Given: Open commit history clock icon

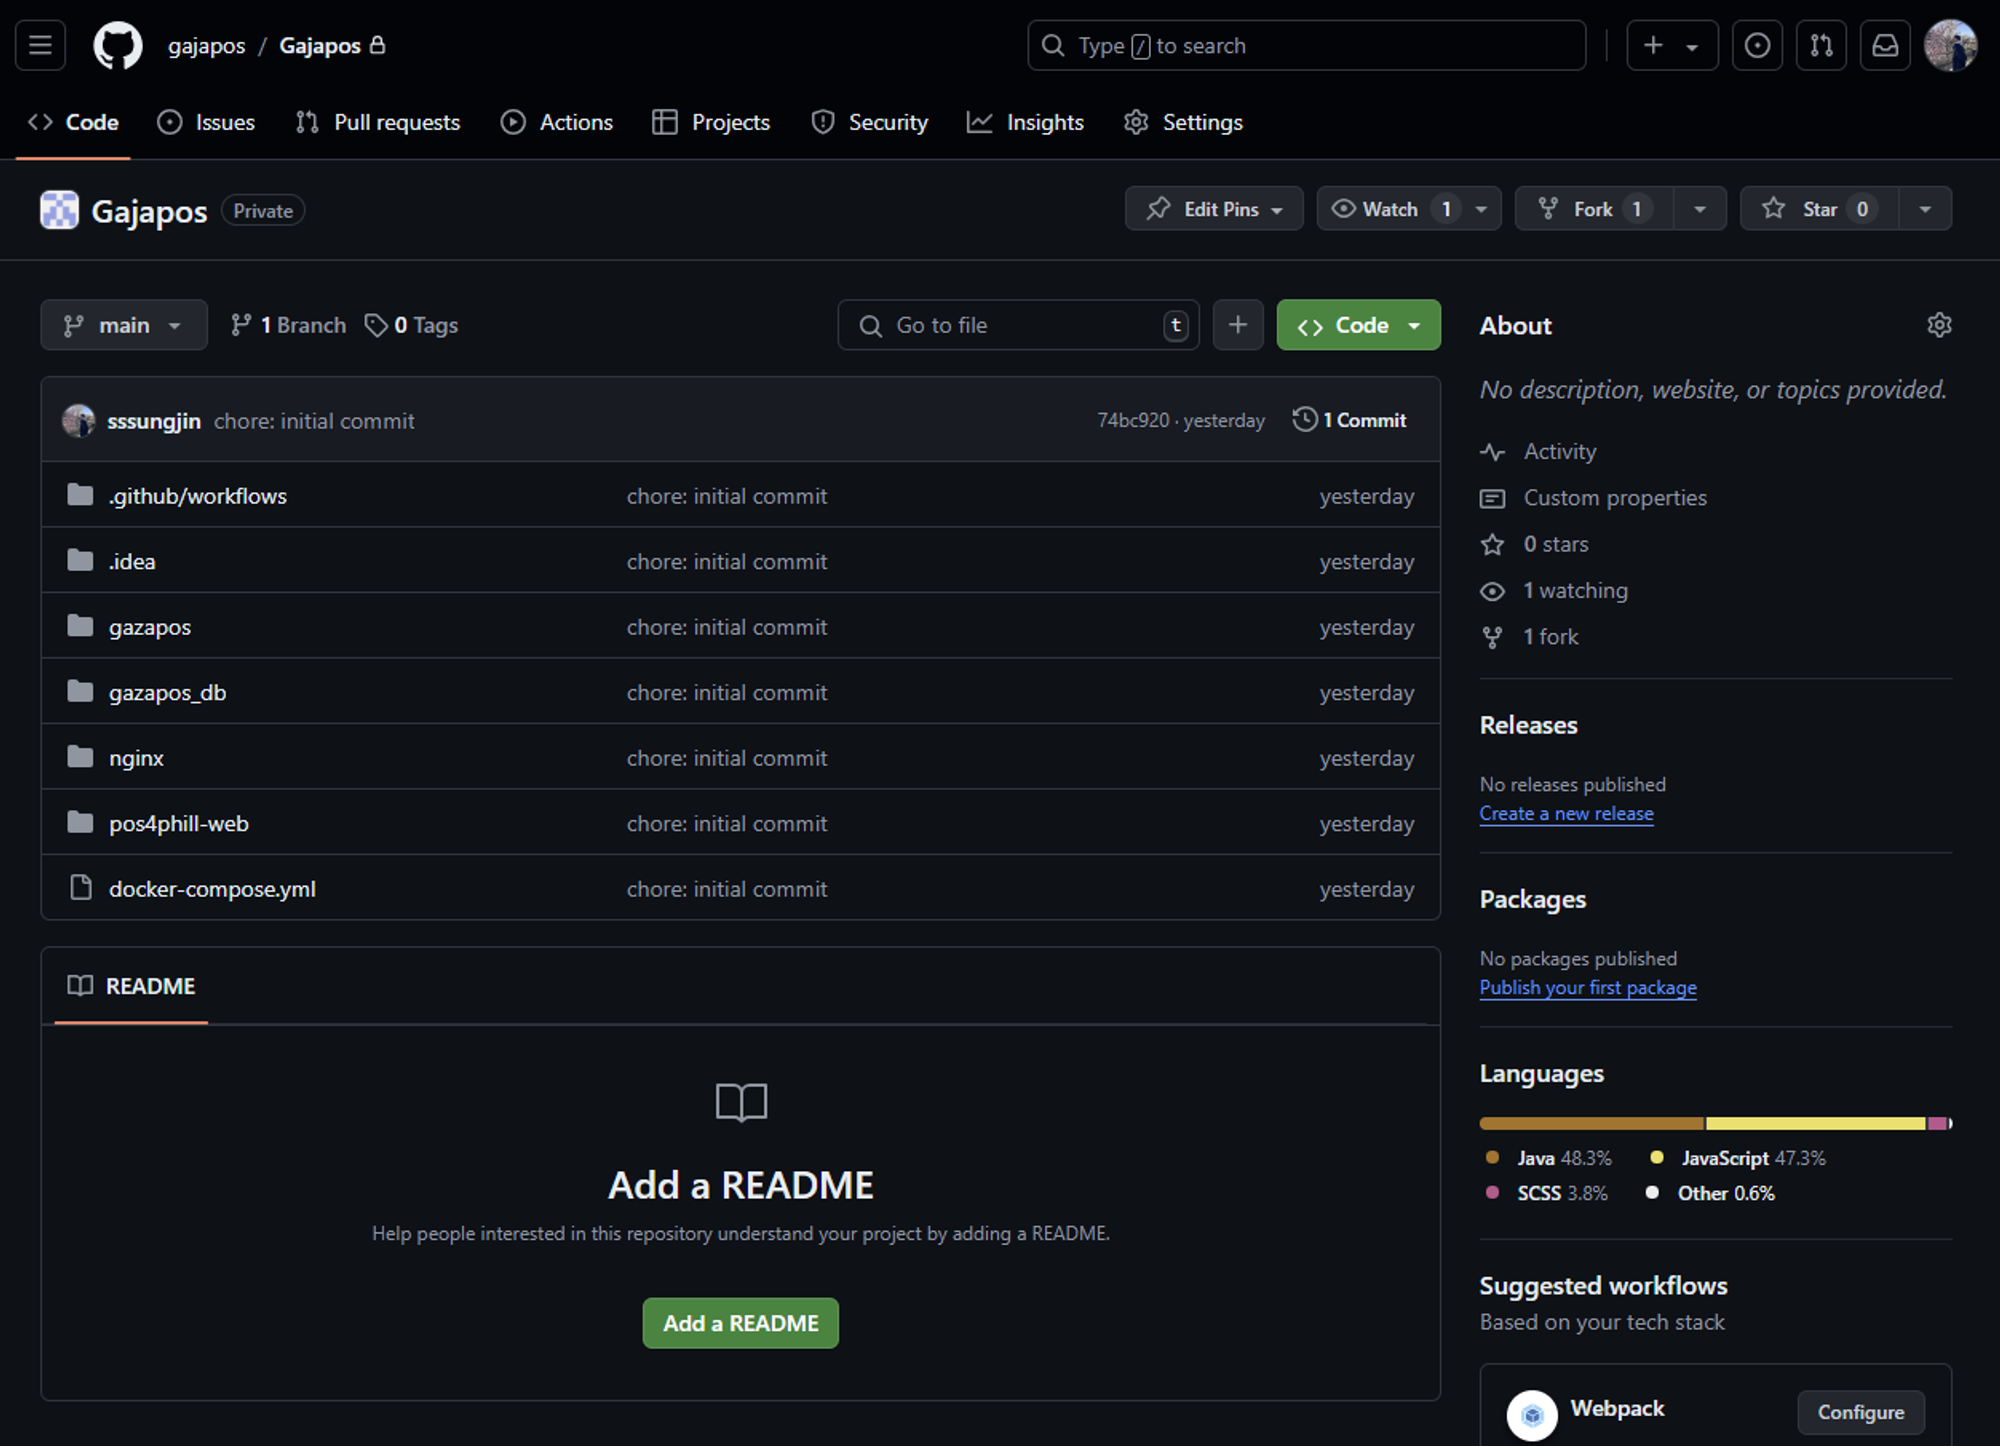Looking at the screenshot, I should coord(1304,420).
